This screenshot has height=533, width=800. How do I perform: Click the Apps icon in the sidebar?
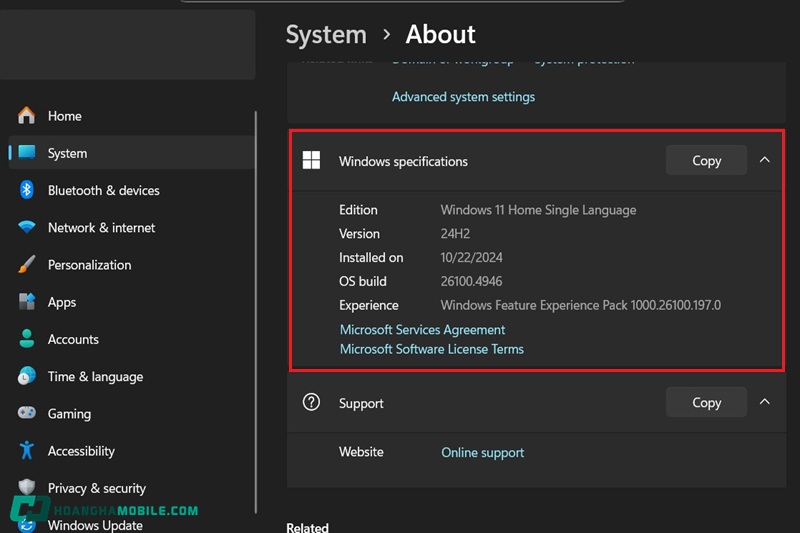(27, 302)
